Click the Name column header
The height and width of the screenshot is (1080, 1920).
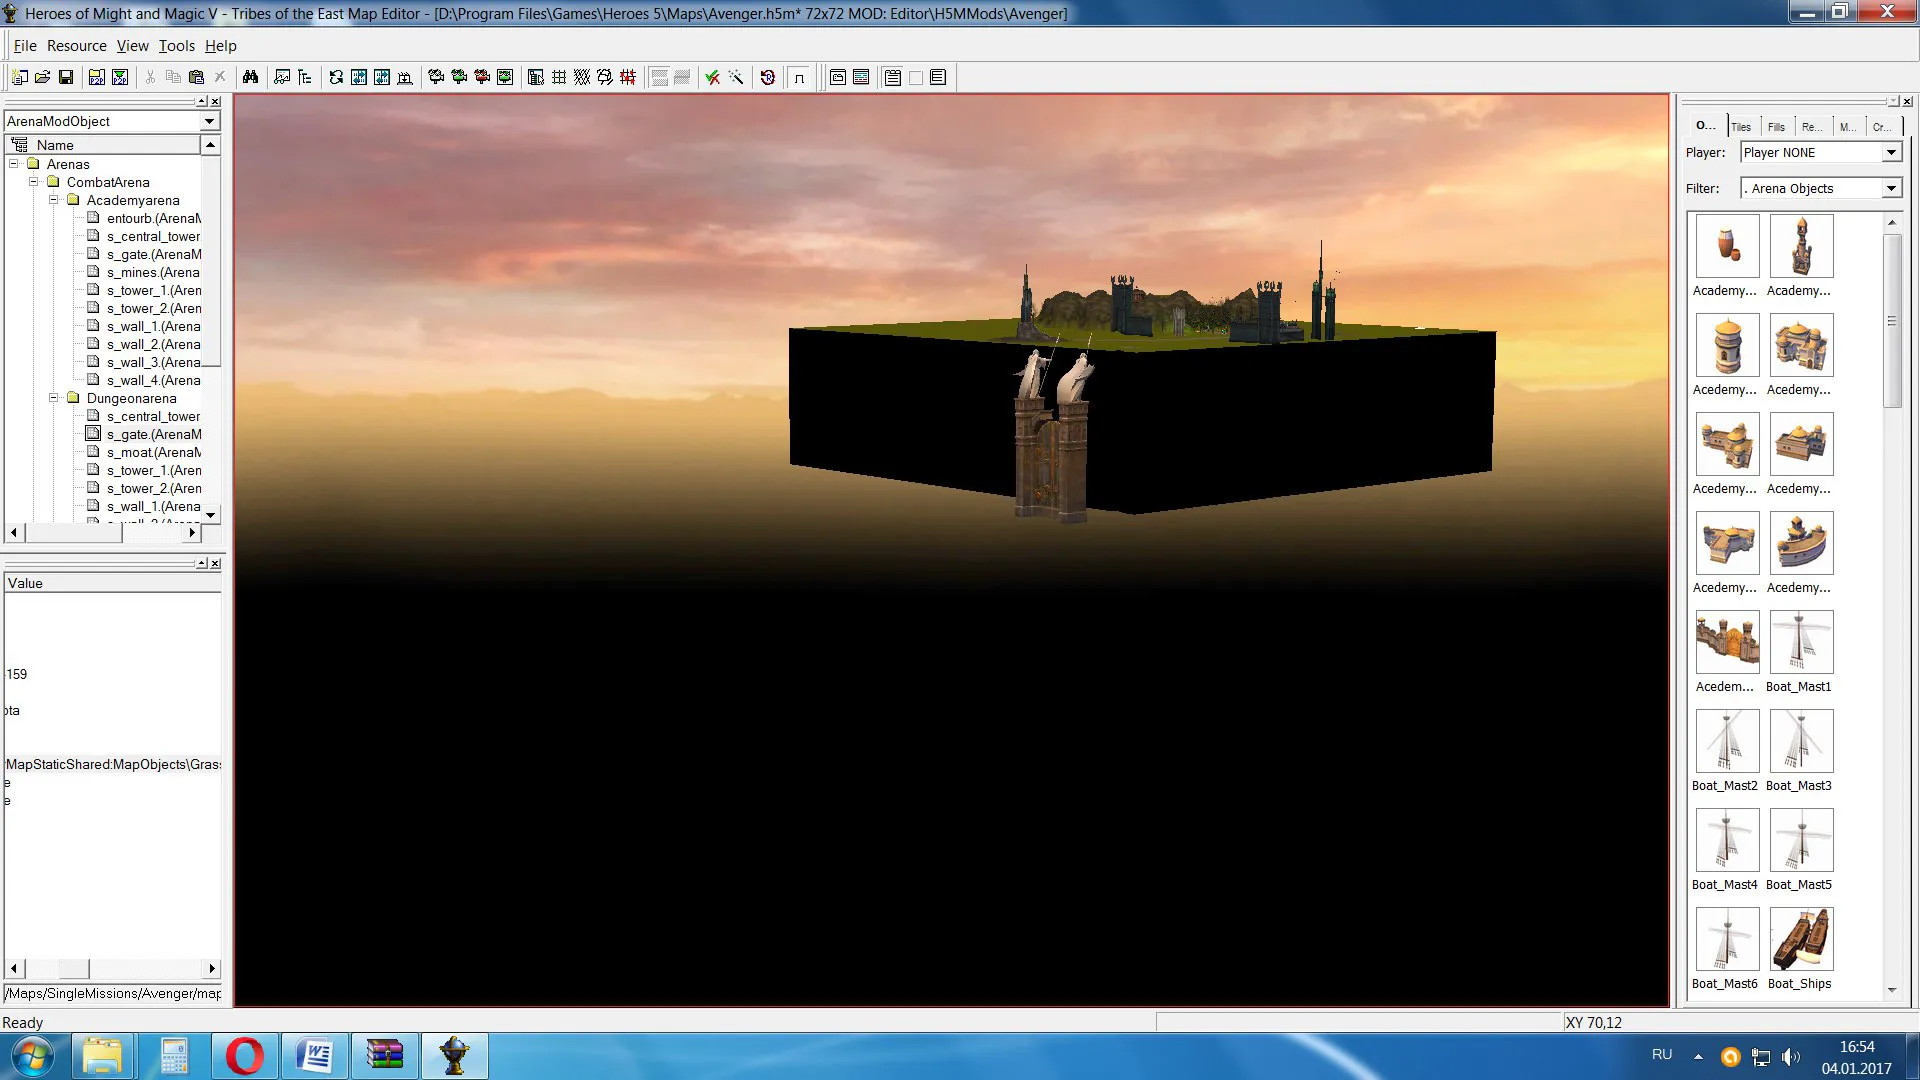[x=103, y=145]
